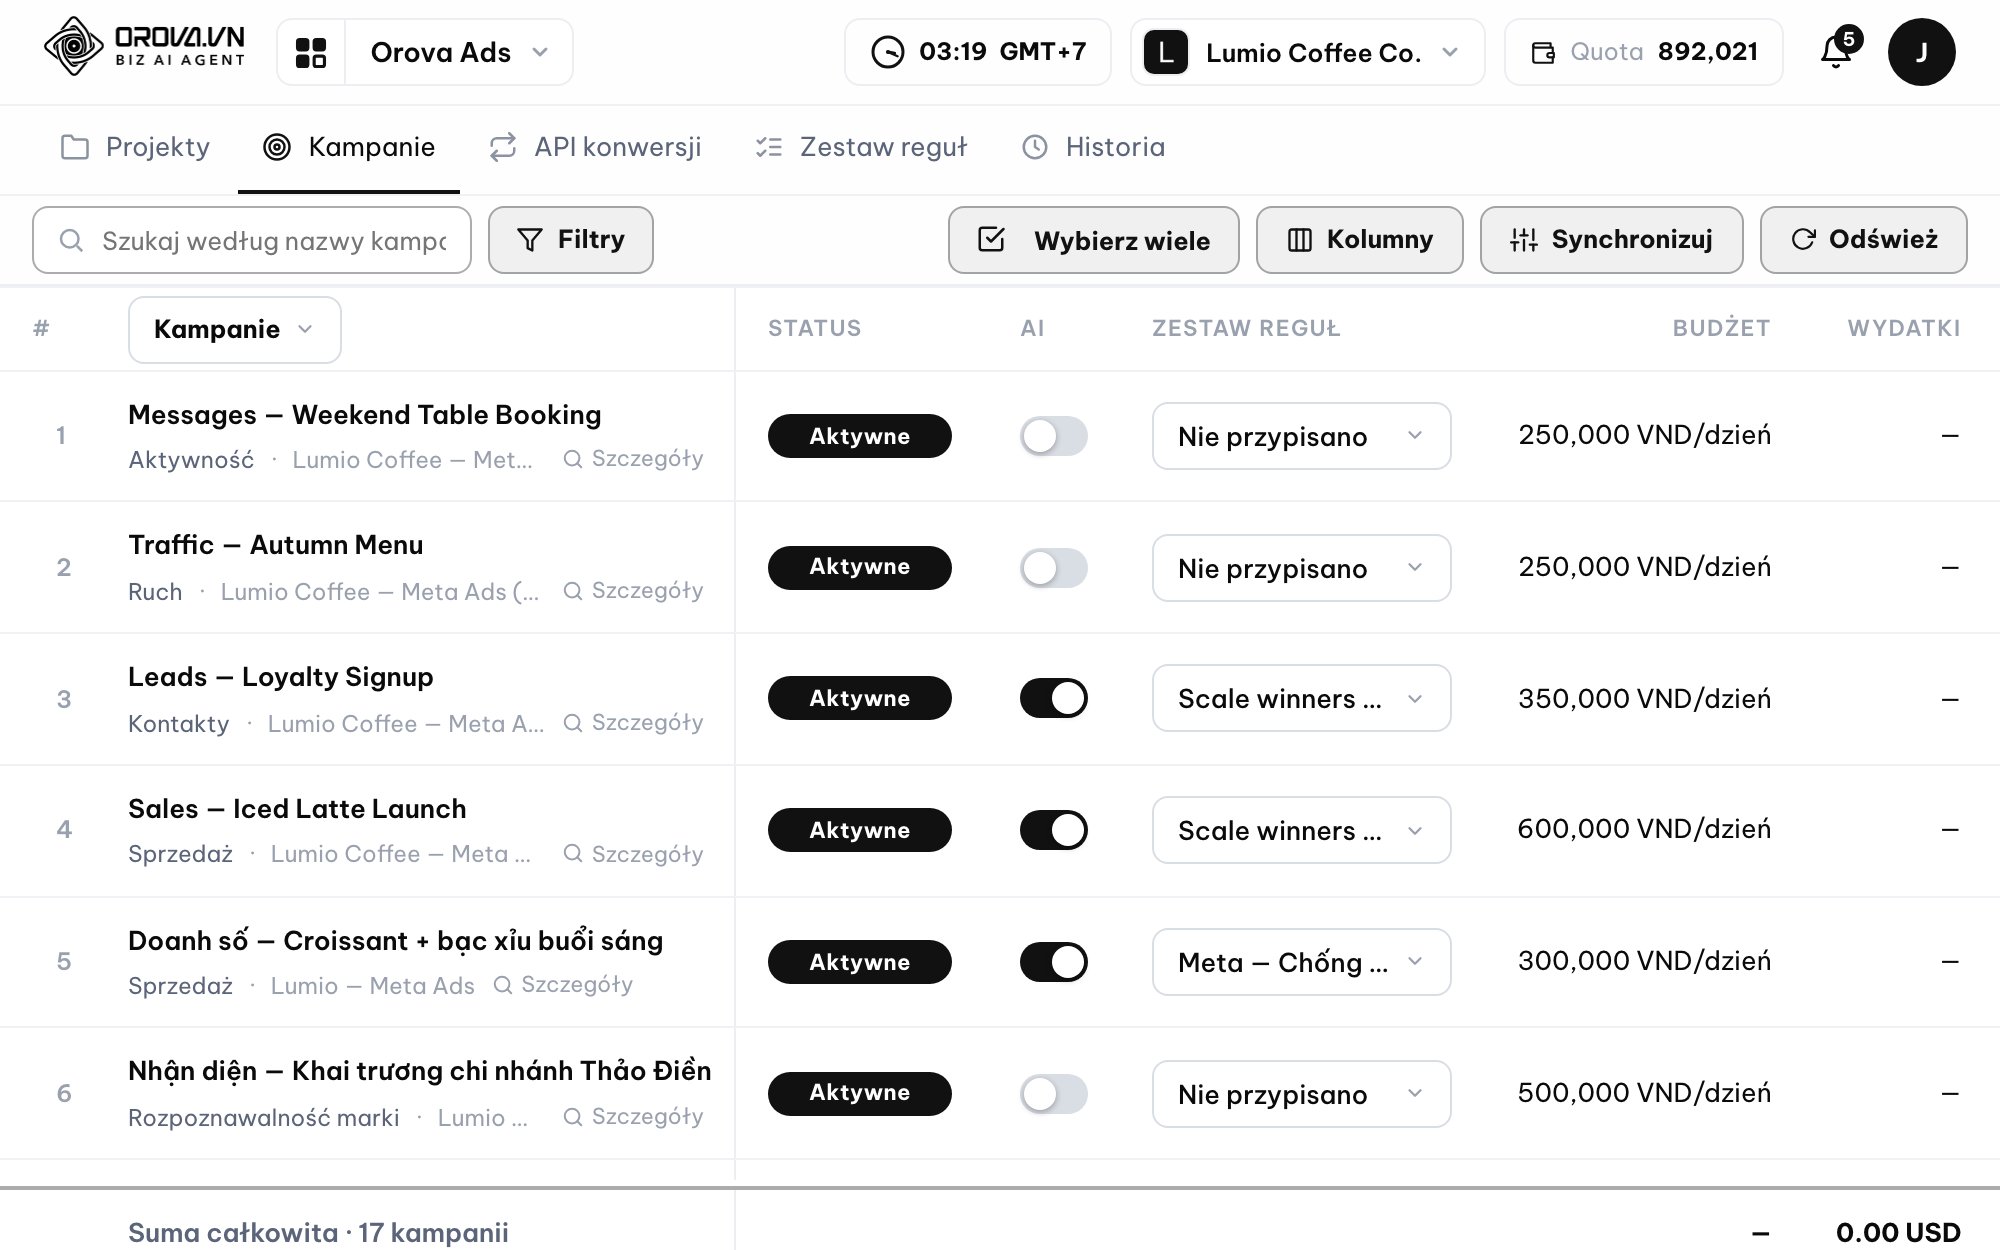Open the Orova Ads product dropdown
The height and width of the screenshot is (1250, 2000).
(x=459, y=52)
